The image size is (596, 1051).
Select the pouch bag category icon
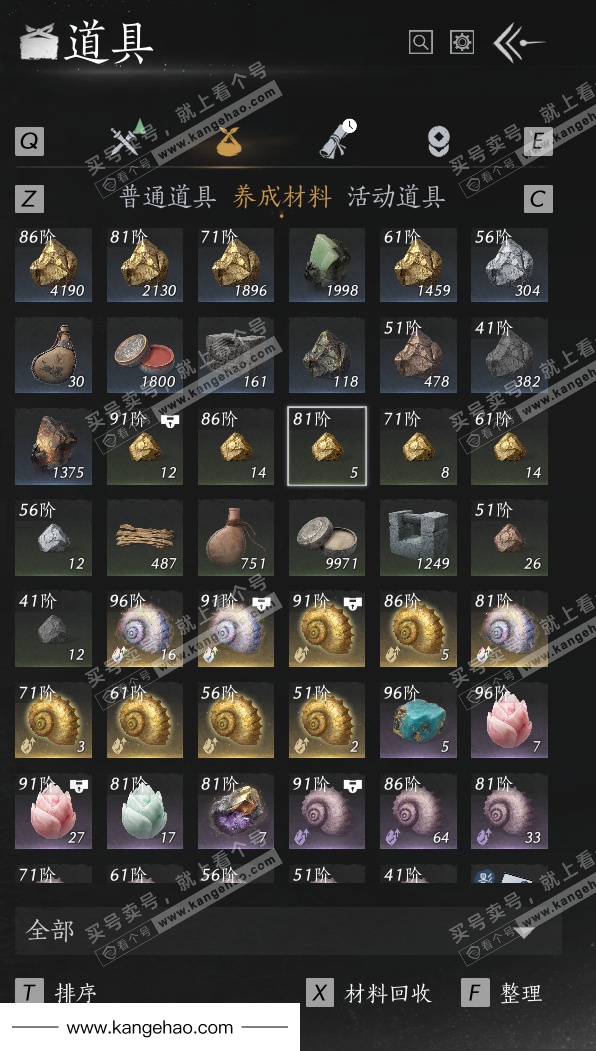tap(229, 141)
